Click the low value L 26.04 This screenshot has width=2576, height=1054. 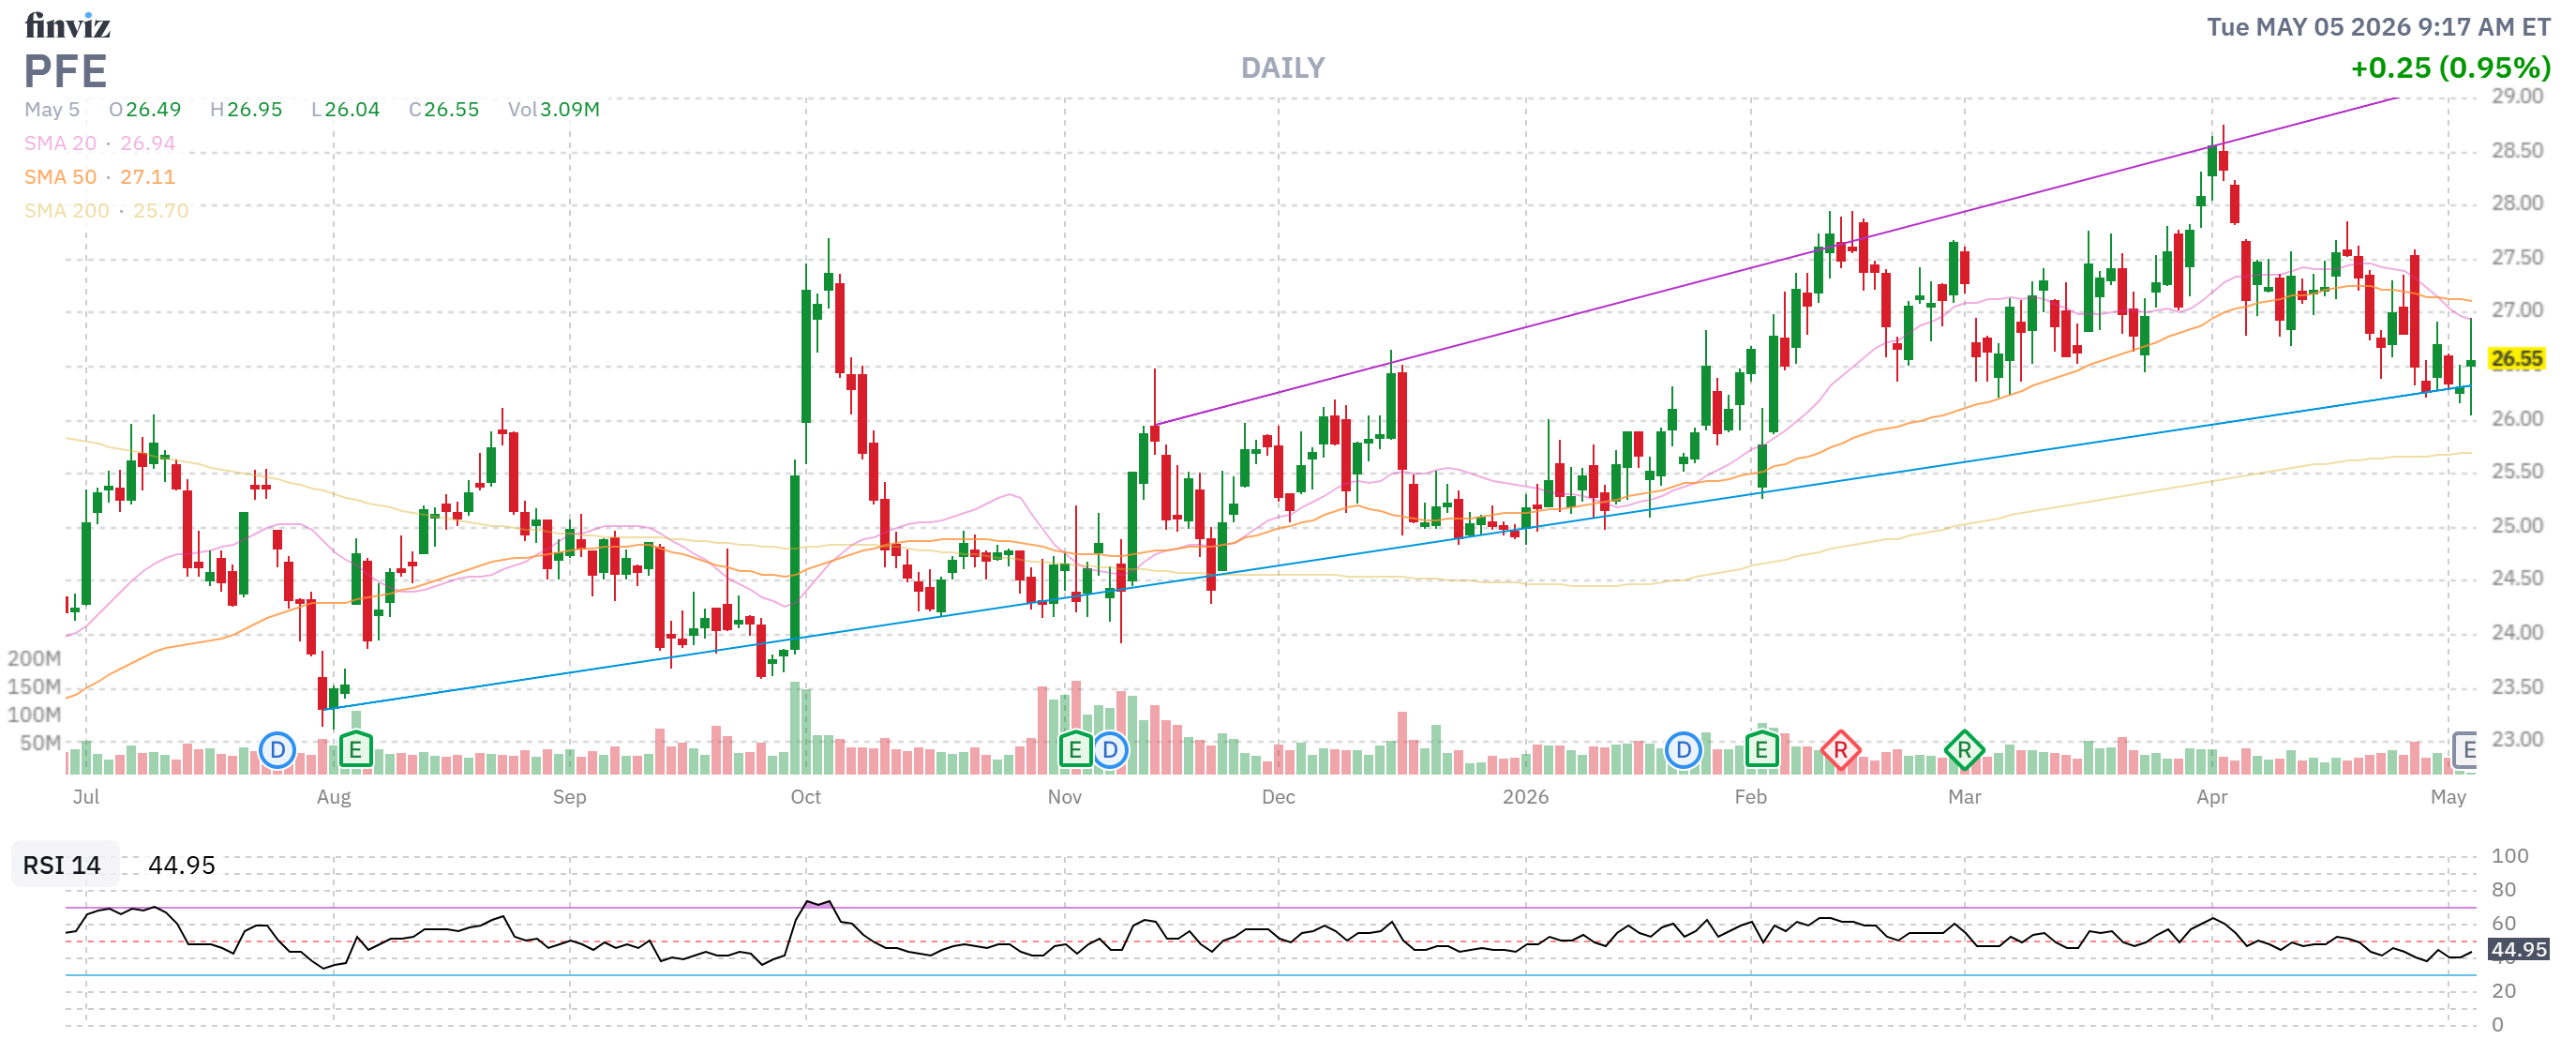coord(345,109)
